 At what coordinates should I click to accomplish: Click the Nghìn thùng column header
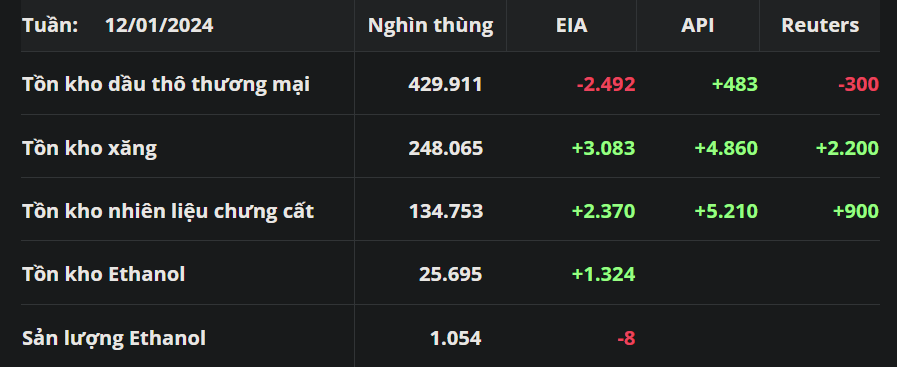[x=430, y=26]
